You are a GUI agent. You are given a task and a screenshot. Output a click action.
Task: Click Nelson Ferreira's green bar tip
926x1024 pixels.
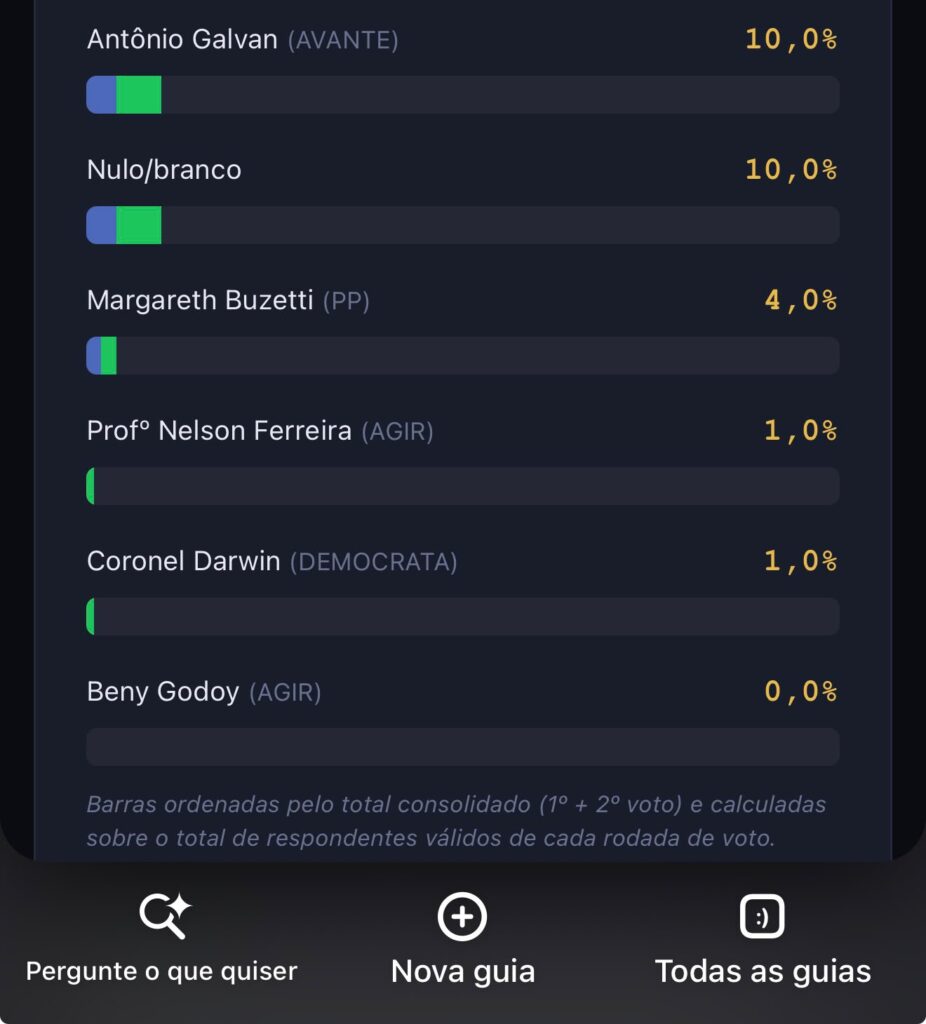90,486
